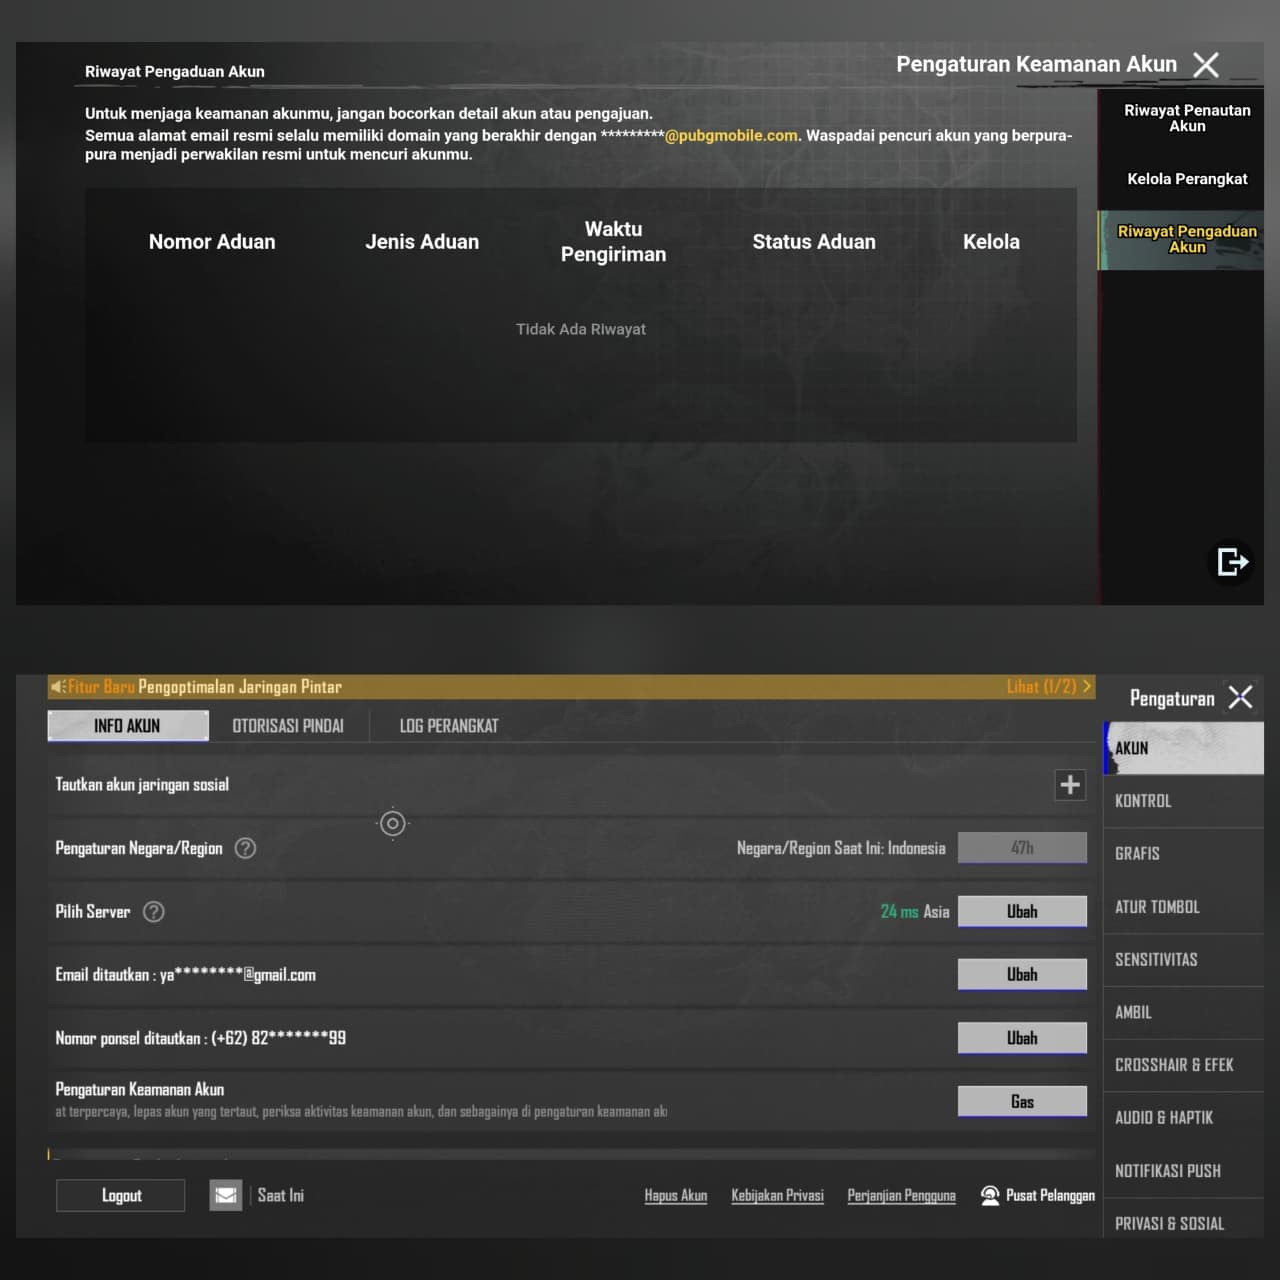Click Ubah button for linked phone number
1280x1280 pixels.
tap(1022, 1038)
